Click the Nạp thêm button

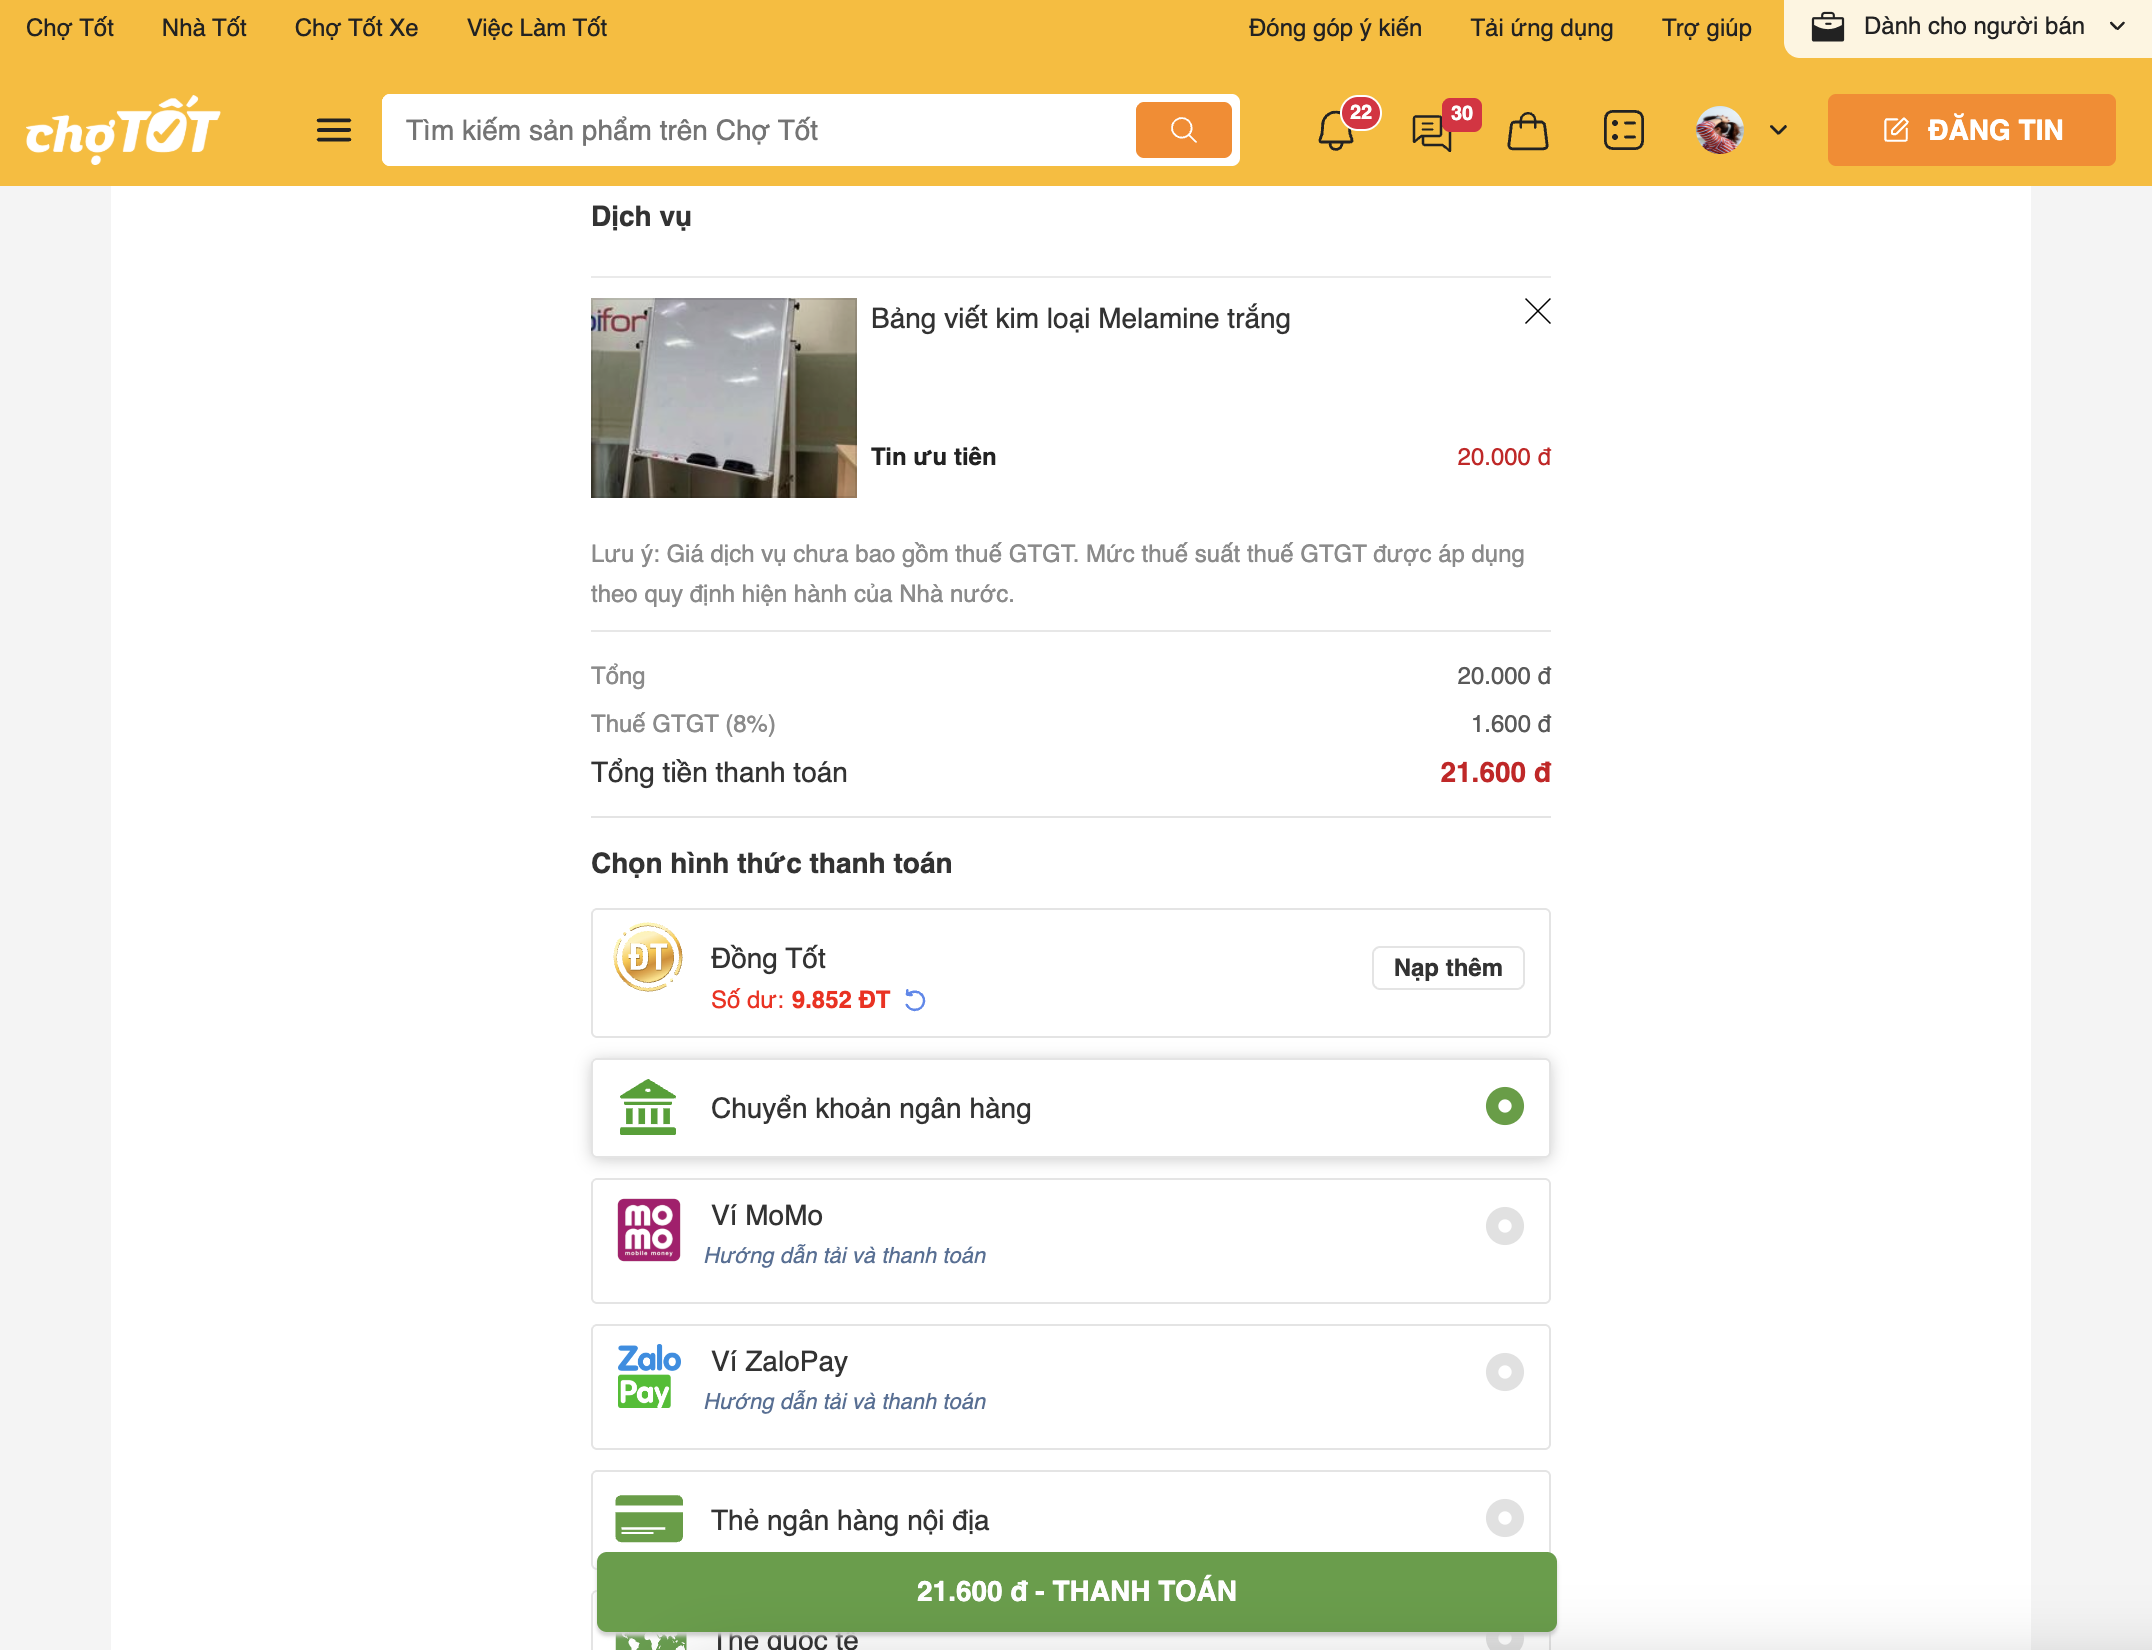point(1447,968)
